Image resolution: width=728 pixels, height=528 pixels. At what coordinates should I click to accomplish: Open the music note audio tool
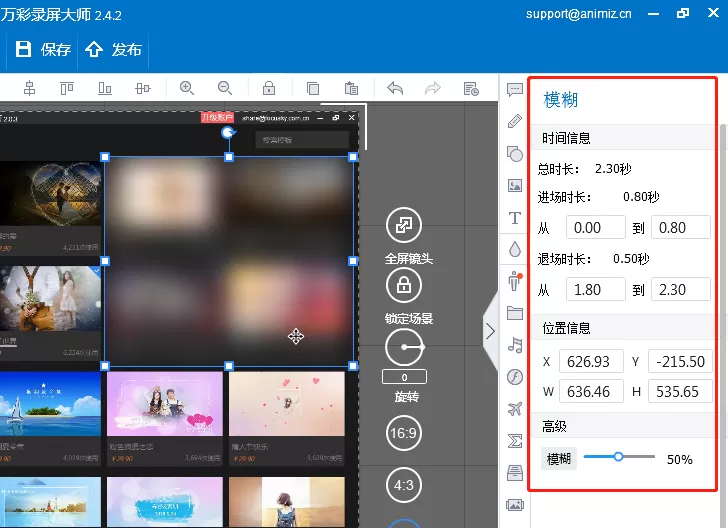point(515,345)
